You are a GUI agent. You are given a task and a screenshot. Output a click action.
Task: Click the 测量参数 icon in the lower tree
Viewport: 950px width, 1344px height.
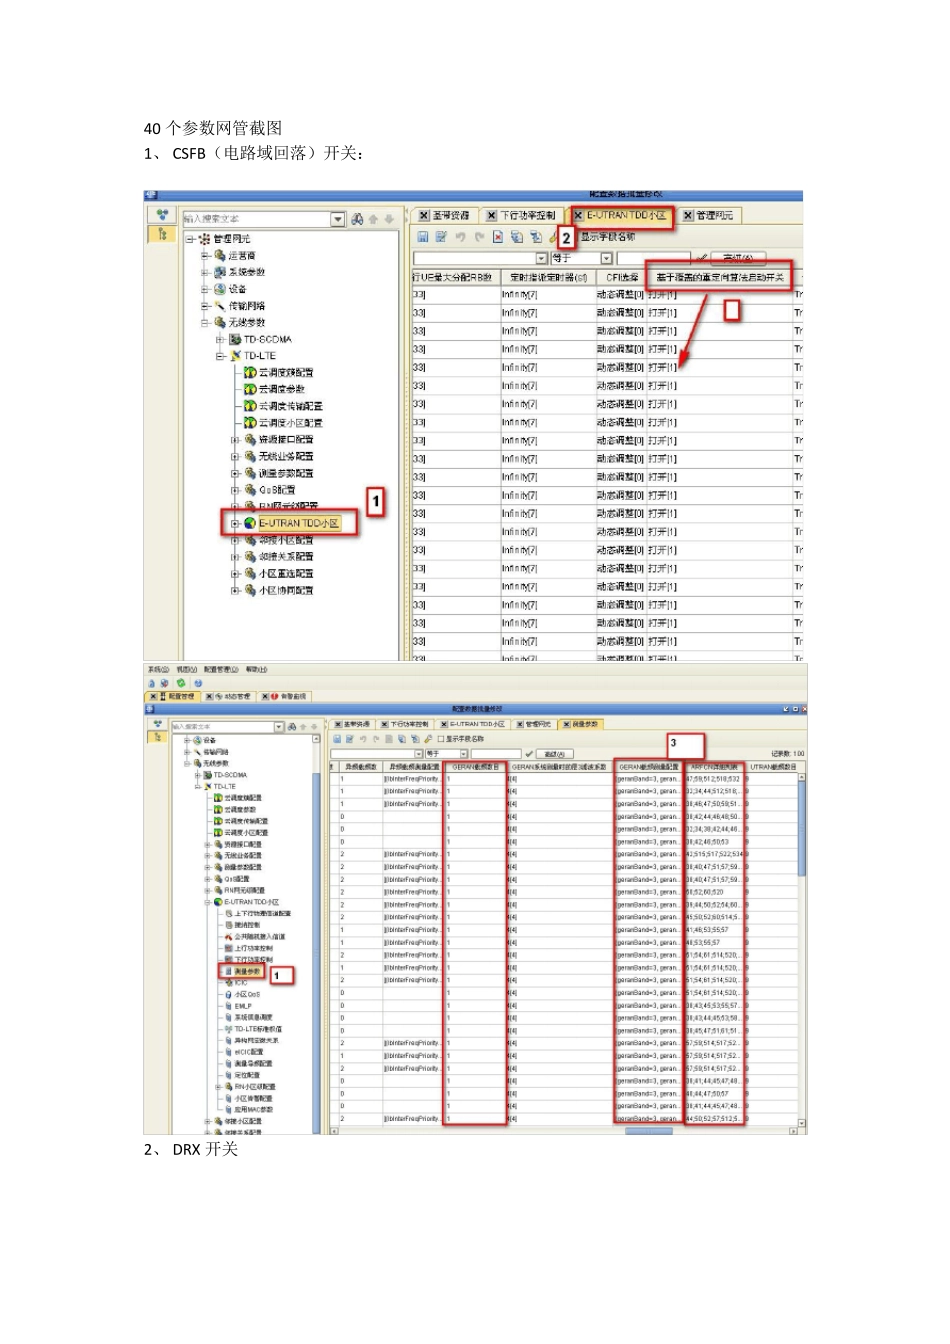[x=228, y=971]
